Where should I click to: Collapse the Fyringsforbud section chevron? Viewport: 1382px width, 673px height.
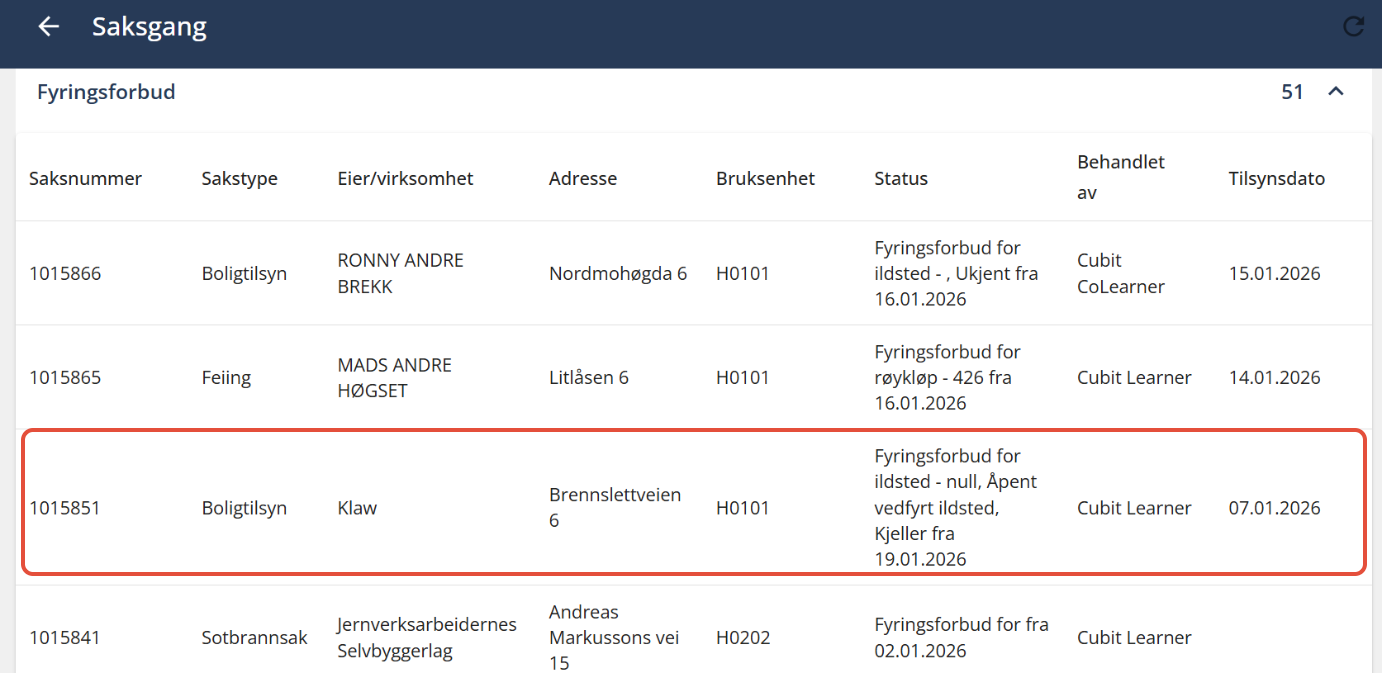pyautogui.click(x=1335, y=92)
